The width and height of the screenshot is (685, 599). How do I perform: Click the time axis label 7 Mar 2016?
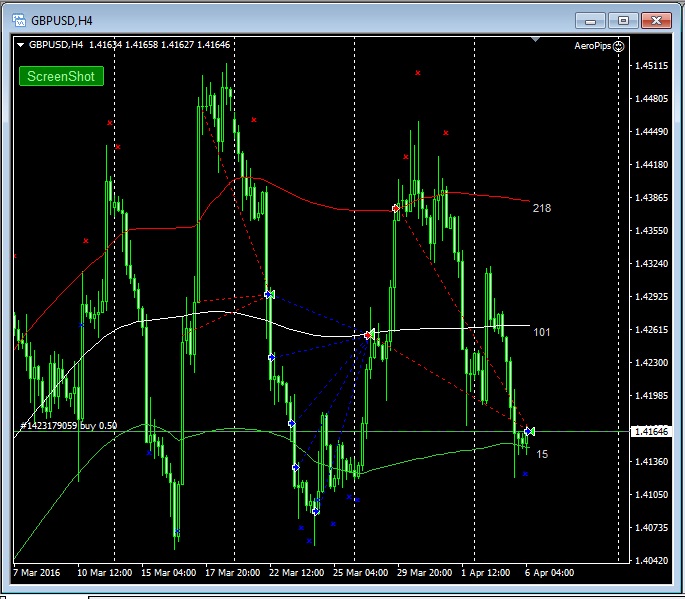click(x=37, y=572)
